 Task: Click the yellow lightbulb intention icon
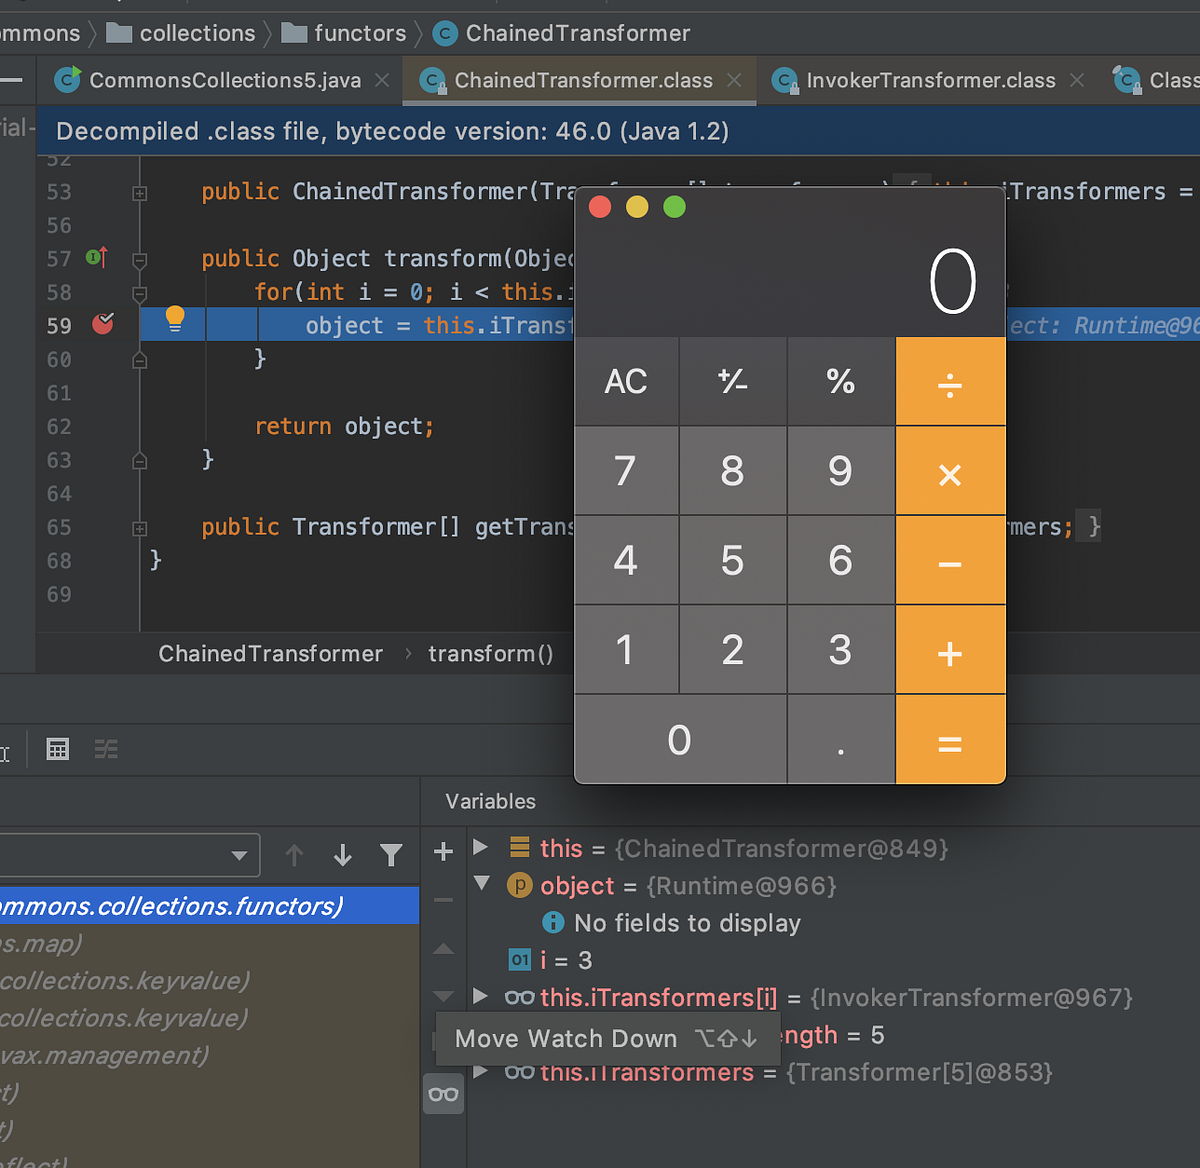[175, 319]
